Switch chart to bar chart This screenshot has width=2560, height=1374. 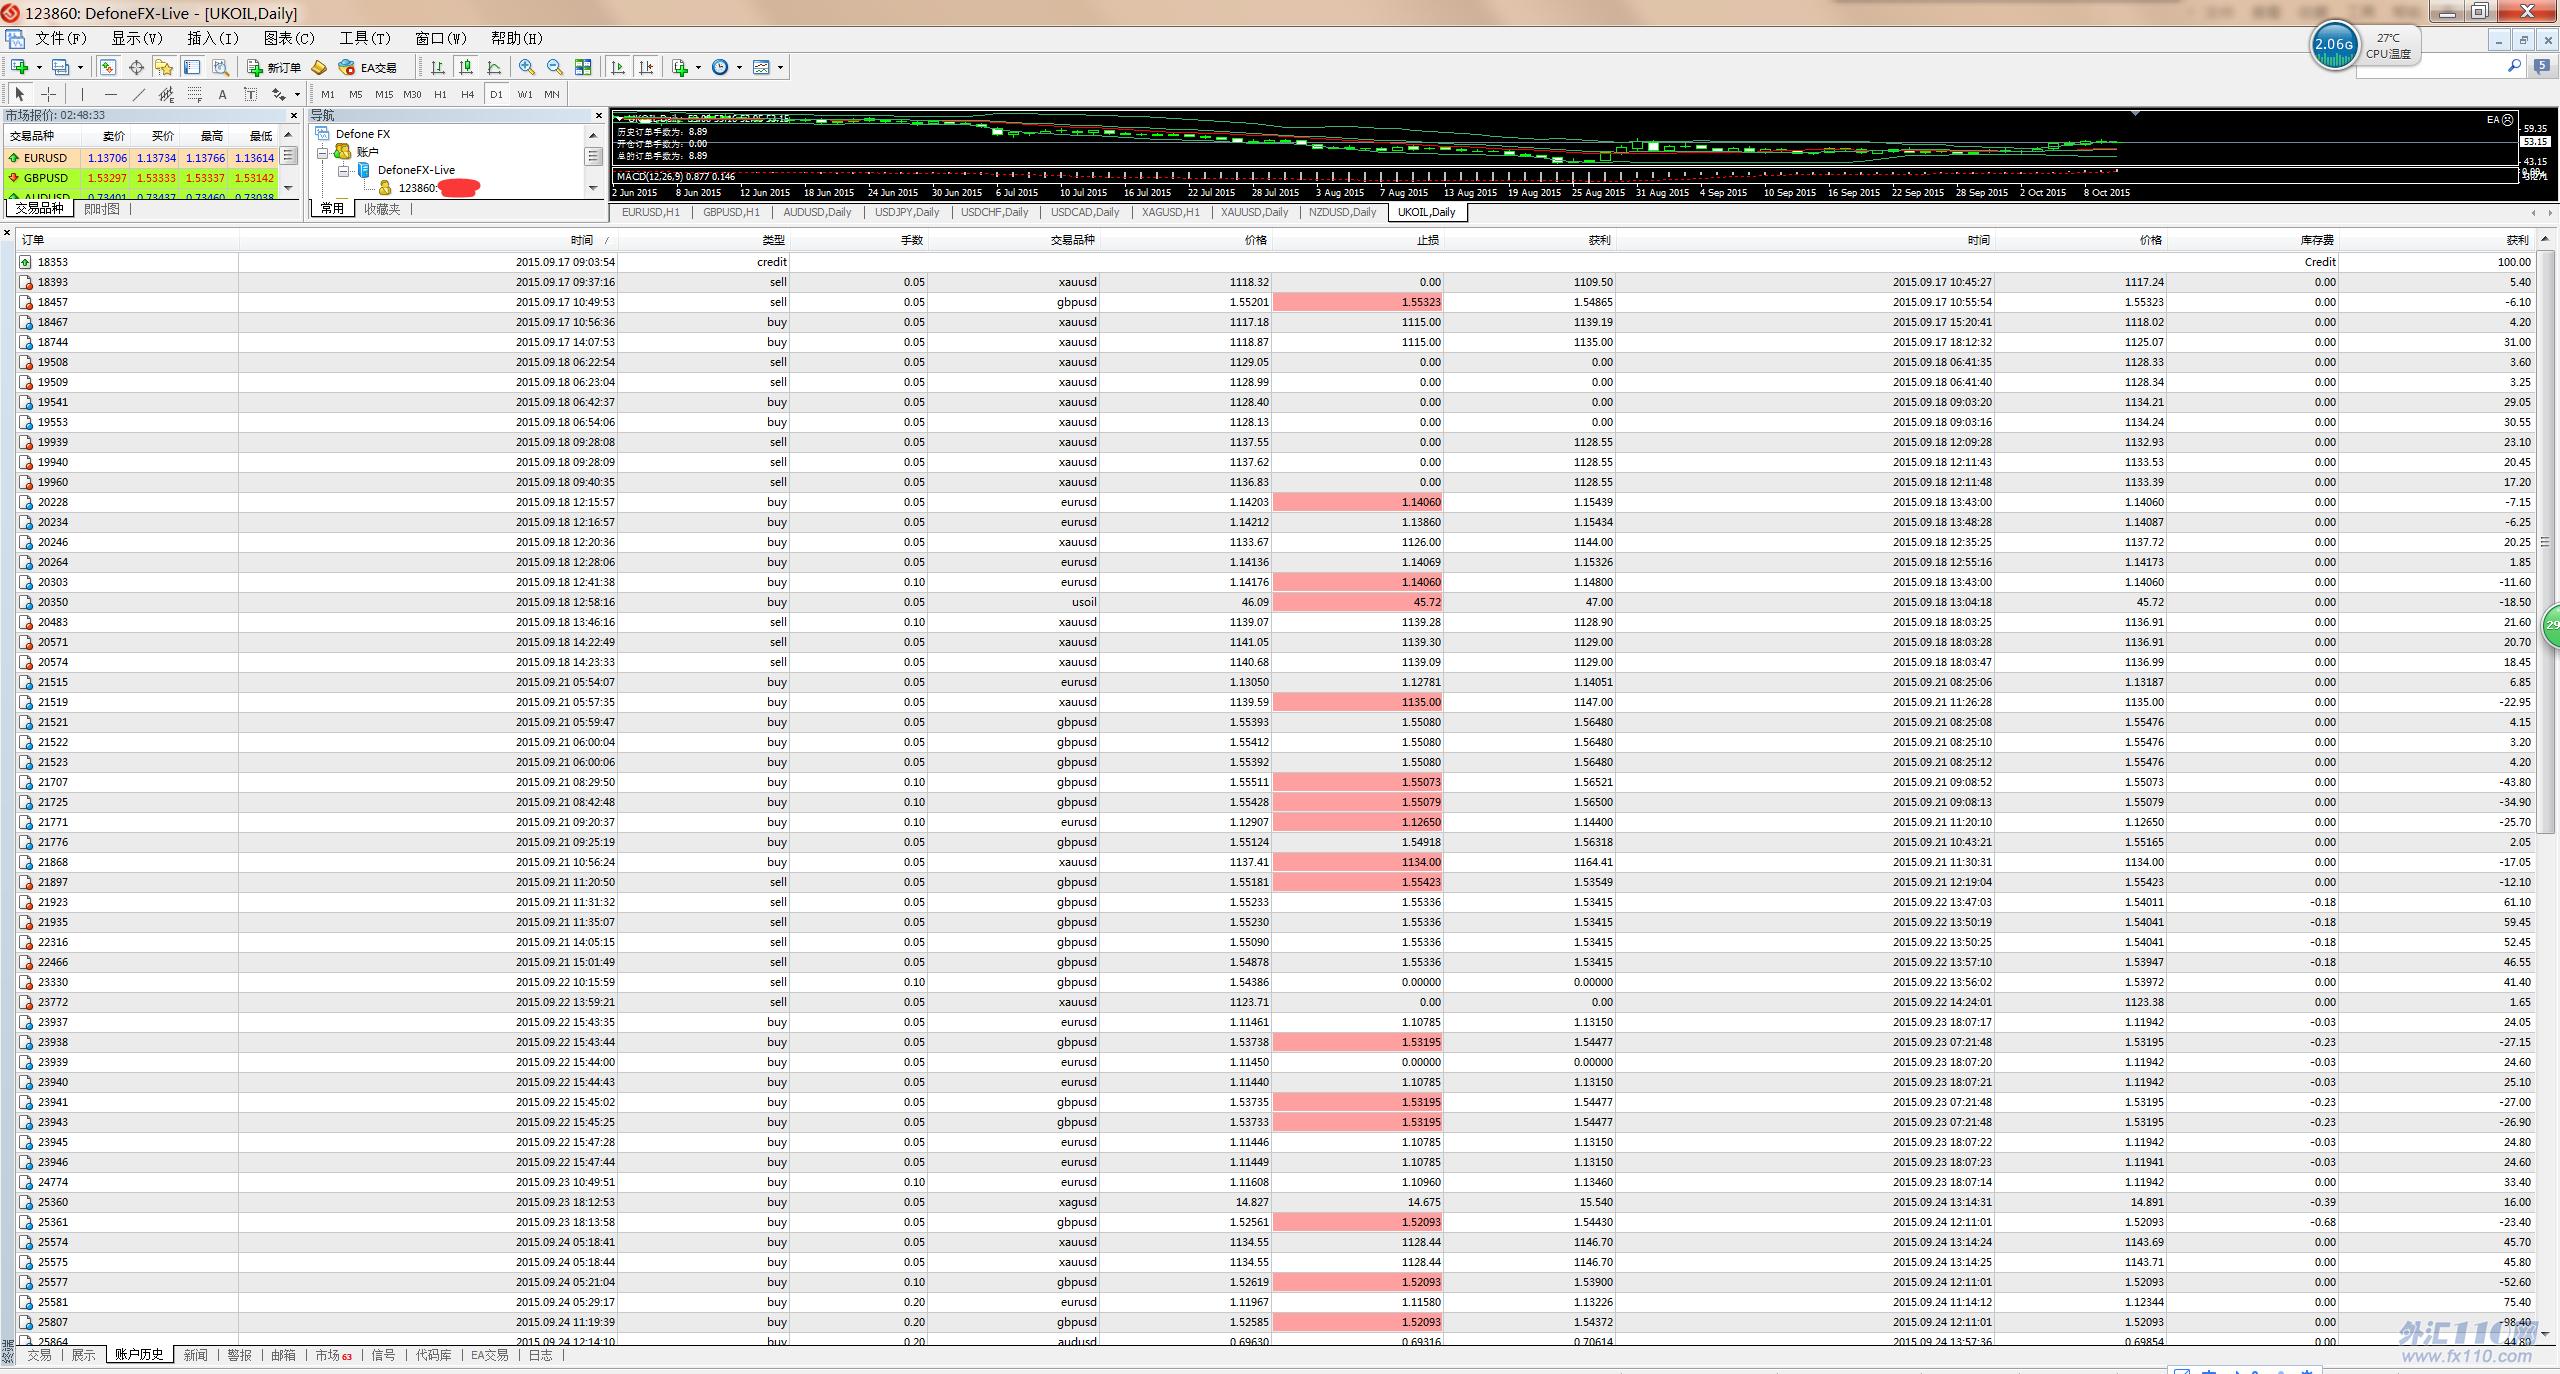tap(438, 67)
